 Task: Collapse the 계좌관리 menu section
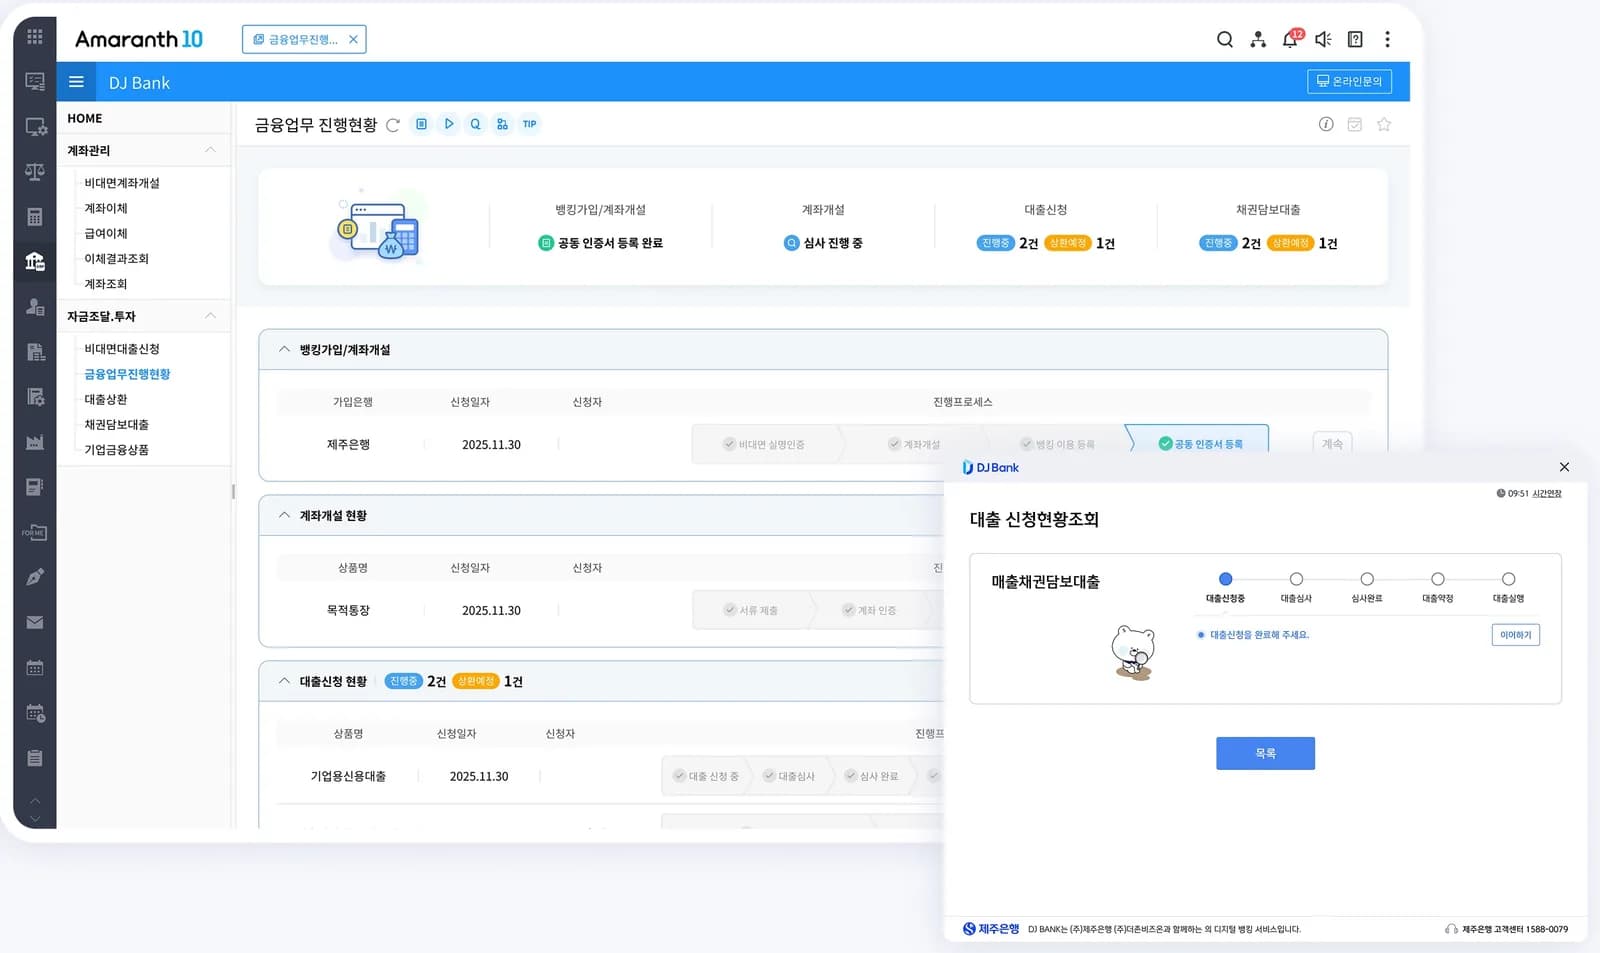[210, 150]
